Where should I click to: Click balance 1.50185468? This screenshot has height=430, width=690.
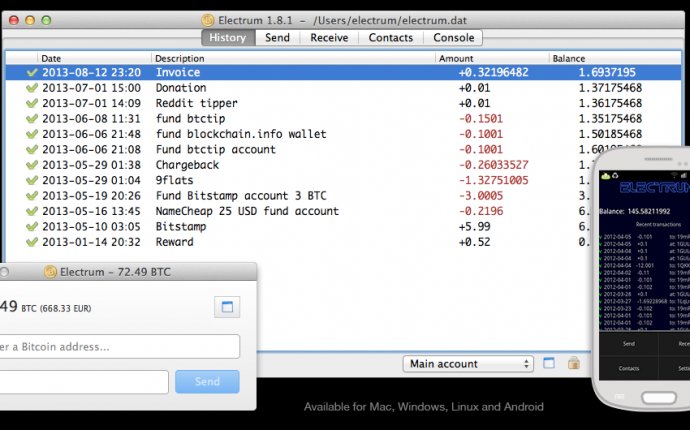610,134
